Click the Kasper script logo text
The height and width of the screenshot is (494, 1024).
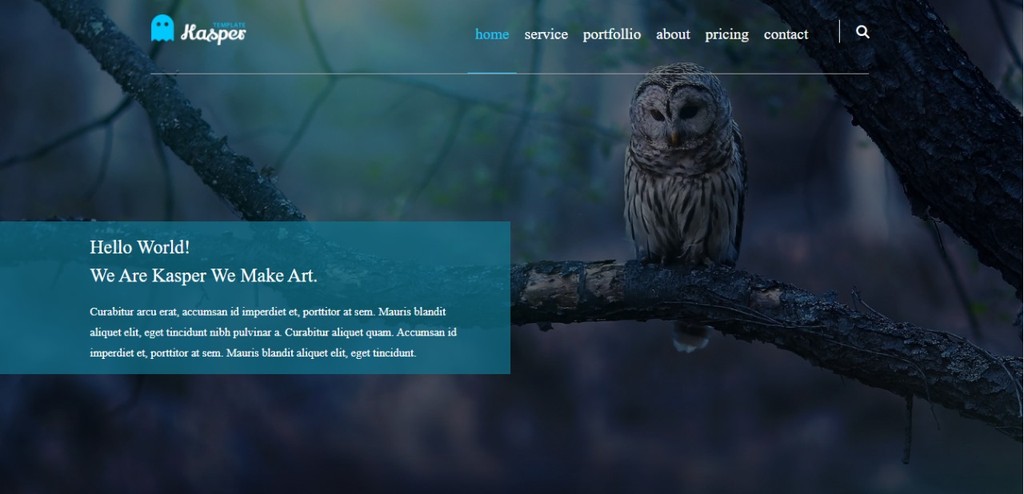pyautogui.click(x=213, y=34)
